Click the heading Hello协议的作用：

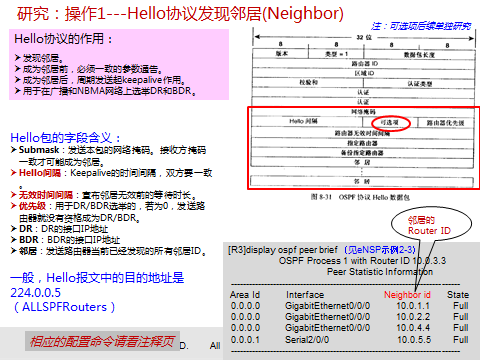point(63,39)
